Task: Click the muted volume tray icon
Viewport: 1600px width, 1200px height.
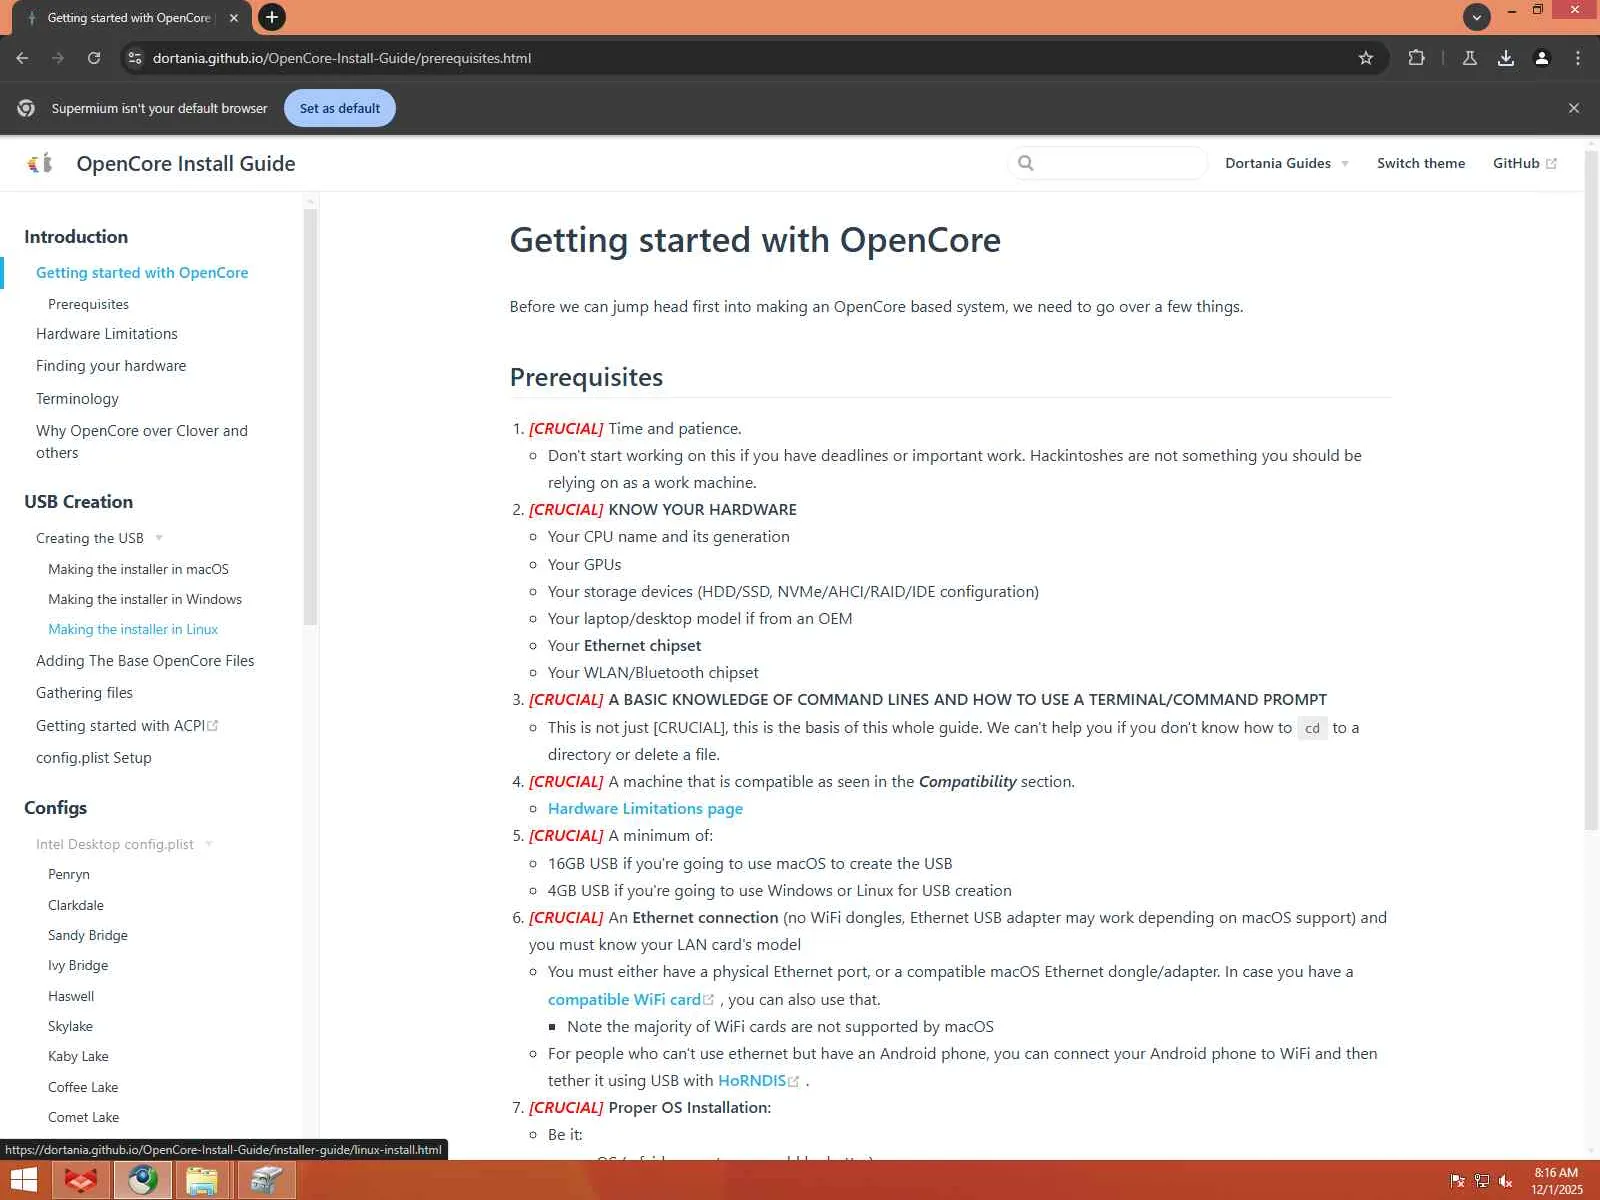Action: pos(1506,1181)
